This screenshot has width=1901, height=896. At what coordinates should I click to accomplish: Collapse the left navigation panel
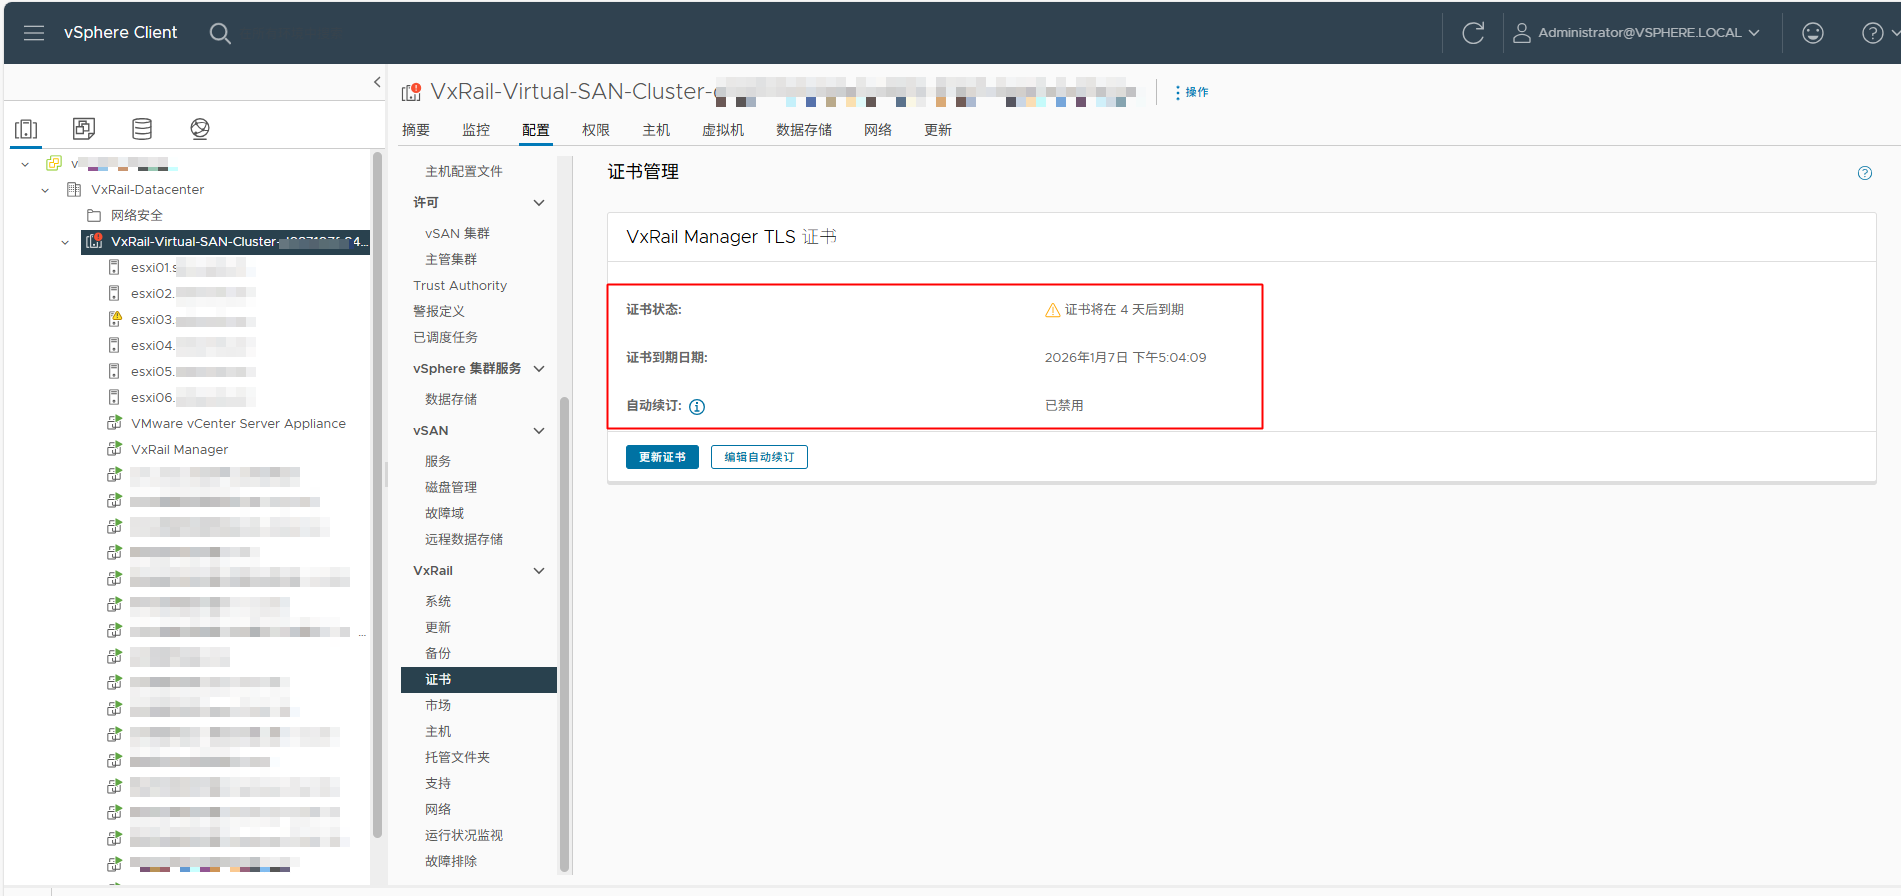click(377, 82)
